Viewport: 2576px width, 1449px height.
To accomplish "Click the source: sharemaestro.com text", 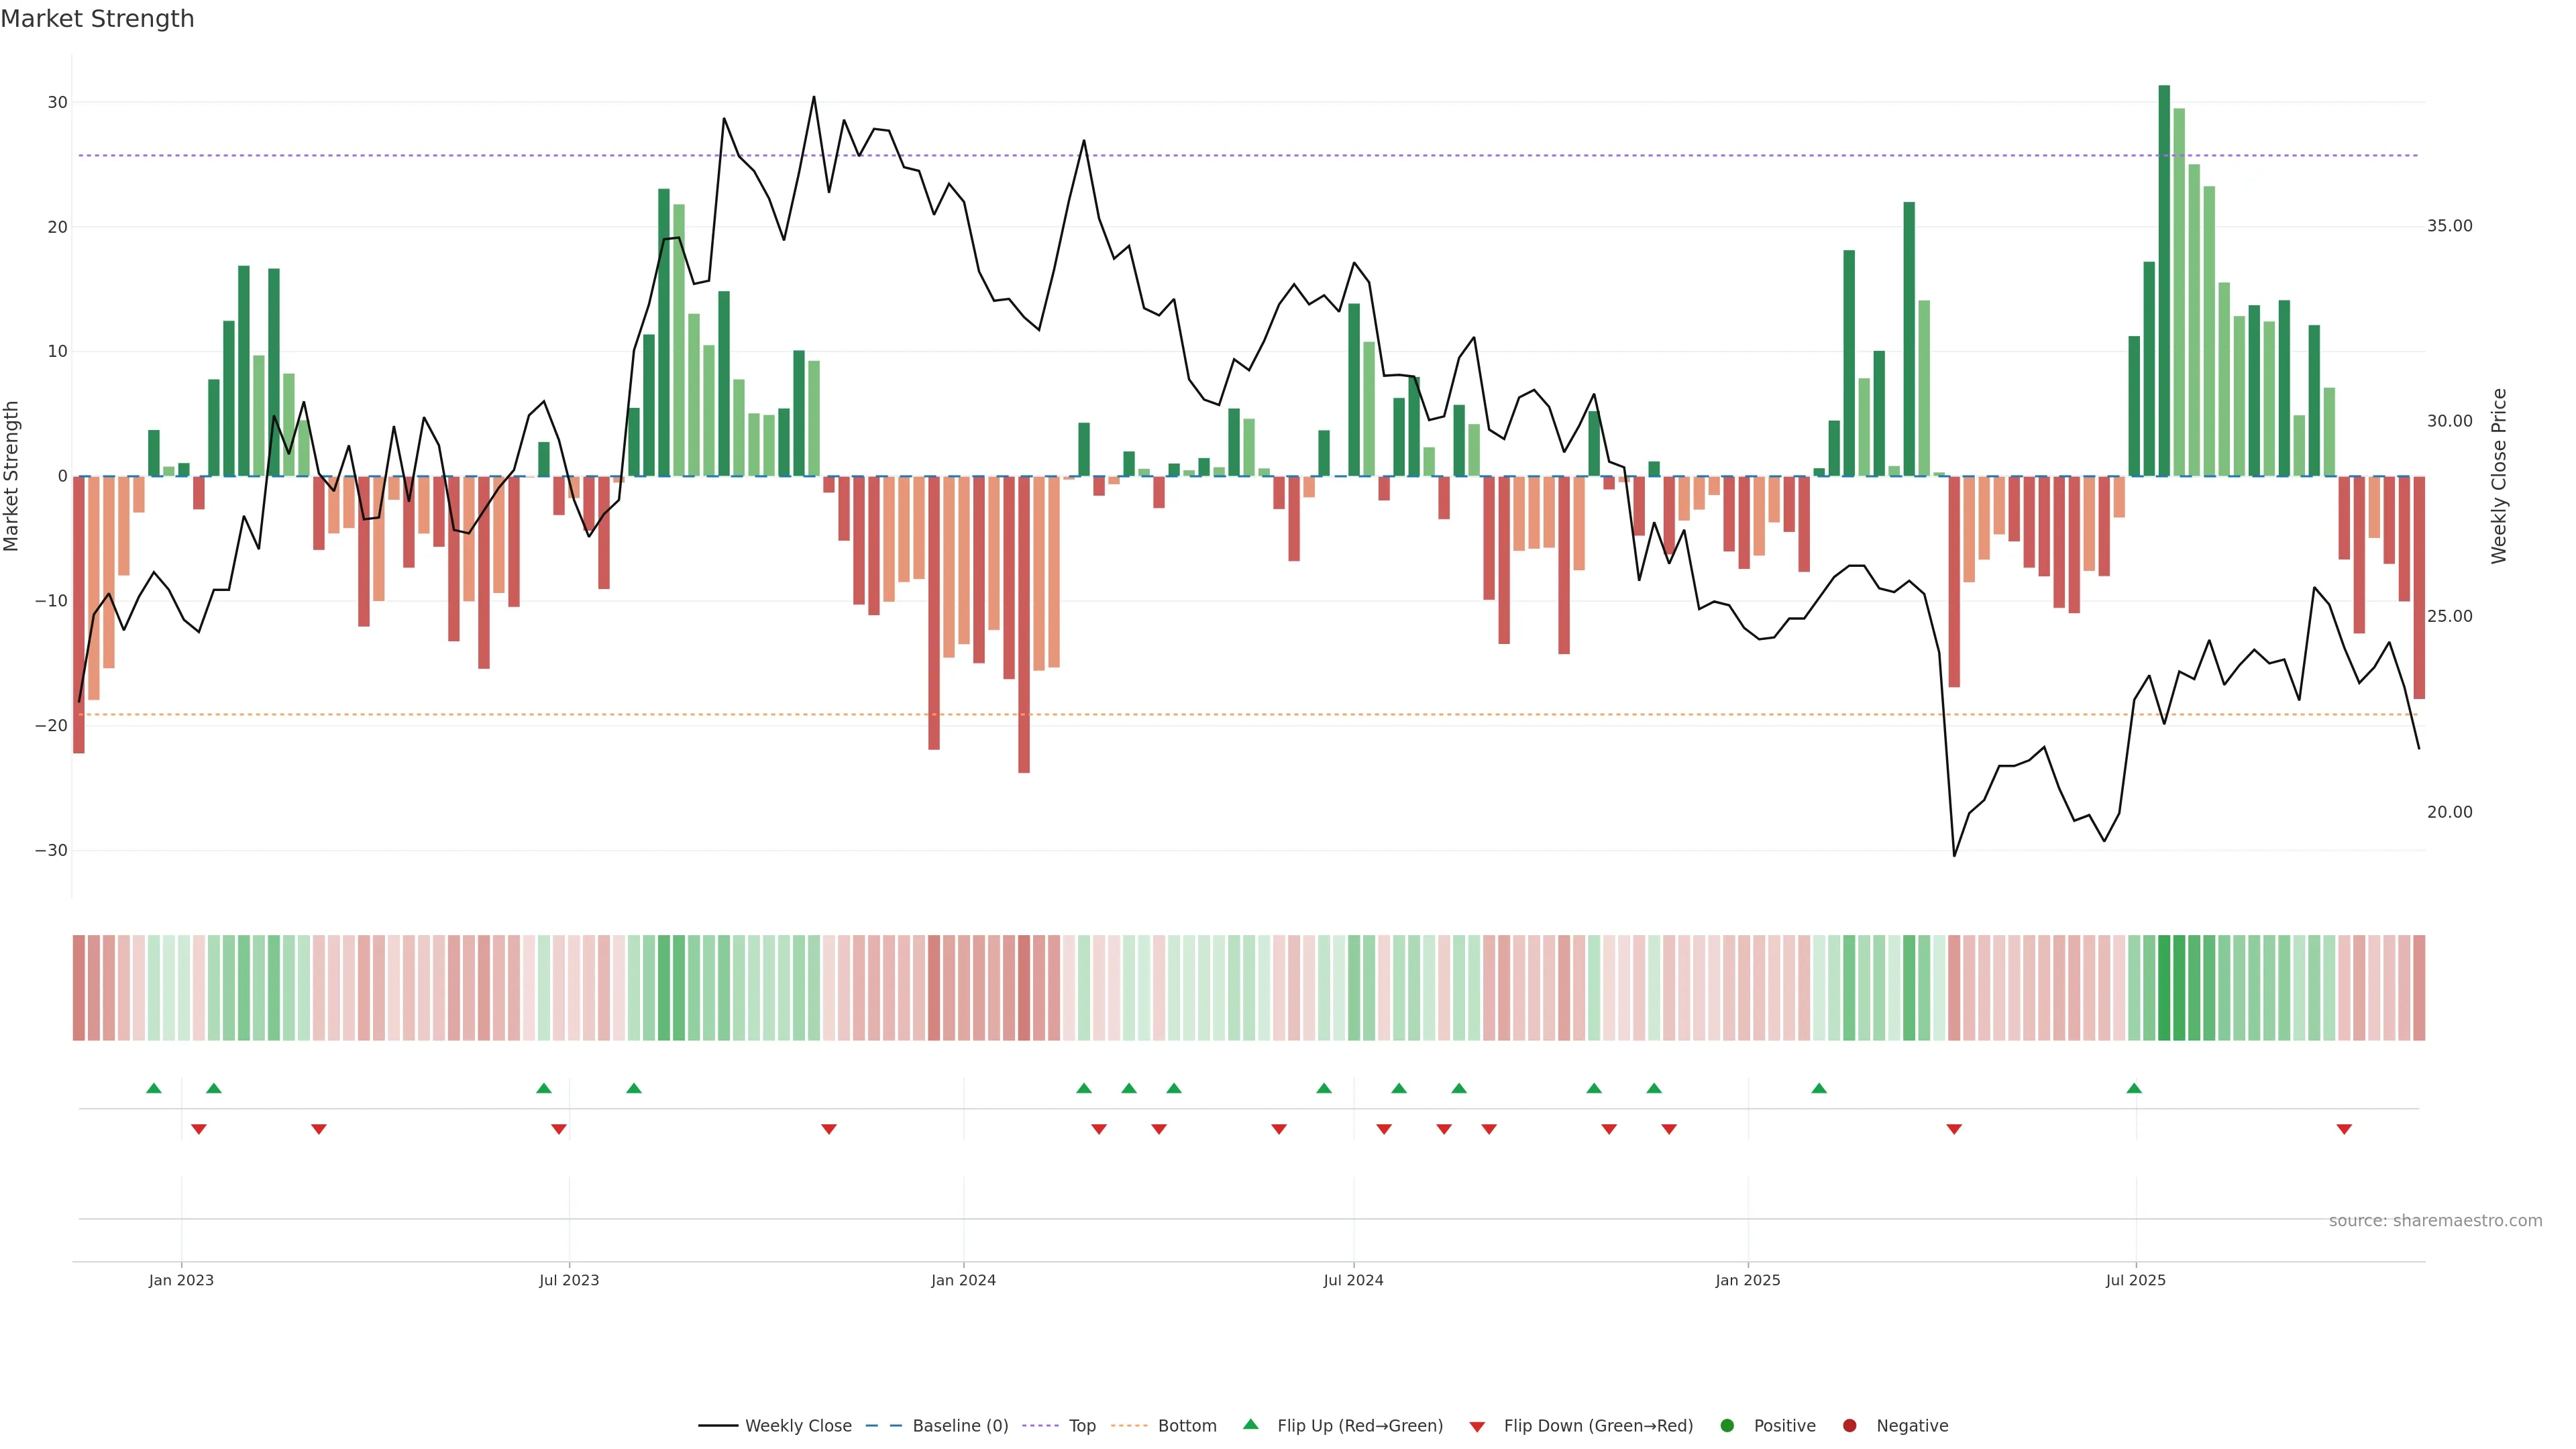I will pyautogui.click(x=2435, y=1221).
